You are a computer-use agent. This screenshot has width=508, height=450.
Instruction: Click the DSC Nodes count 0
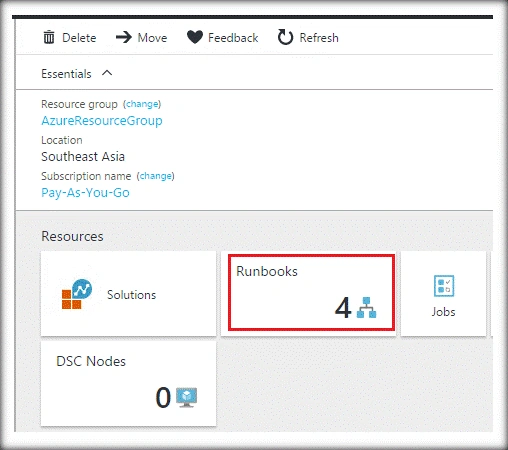[163, 397]
